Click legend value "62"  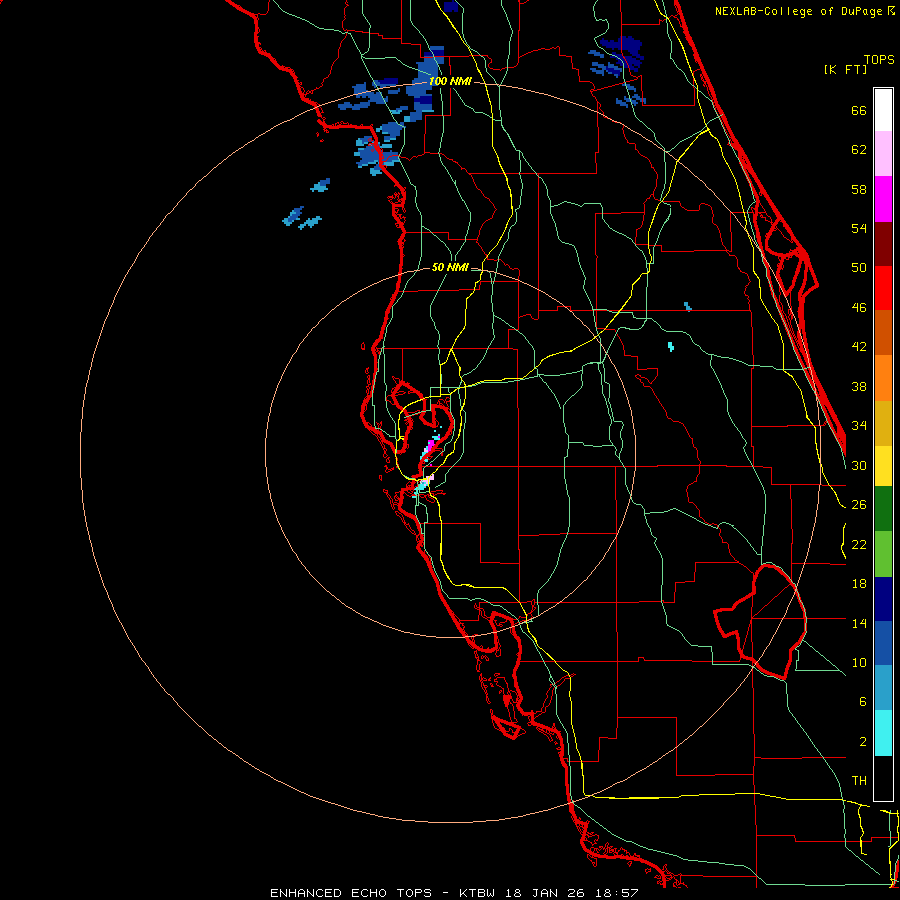tap(859, 150)
